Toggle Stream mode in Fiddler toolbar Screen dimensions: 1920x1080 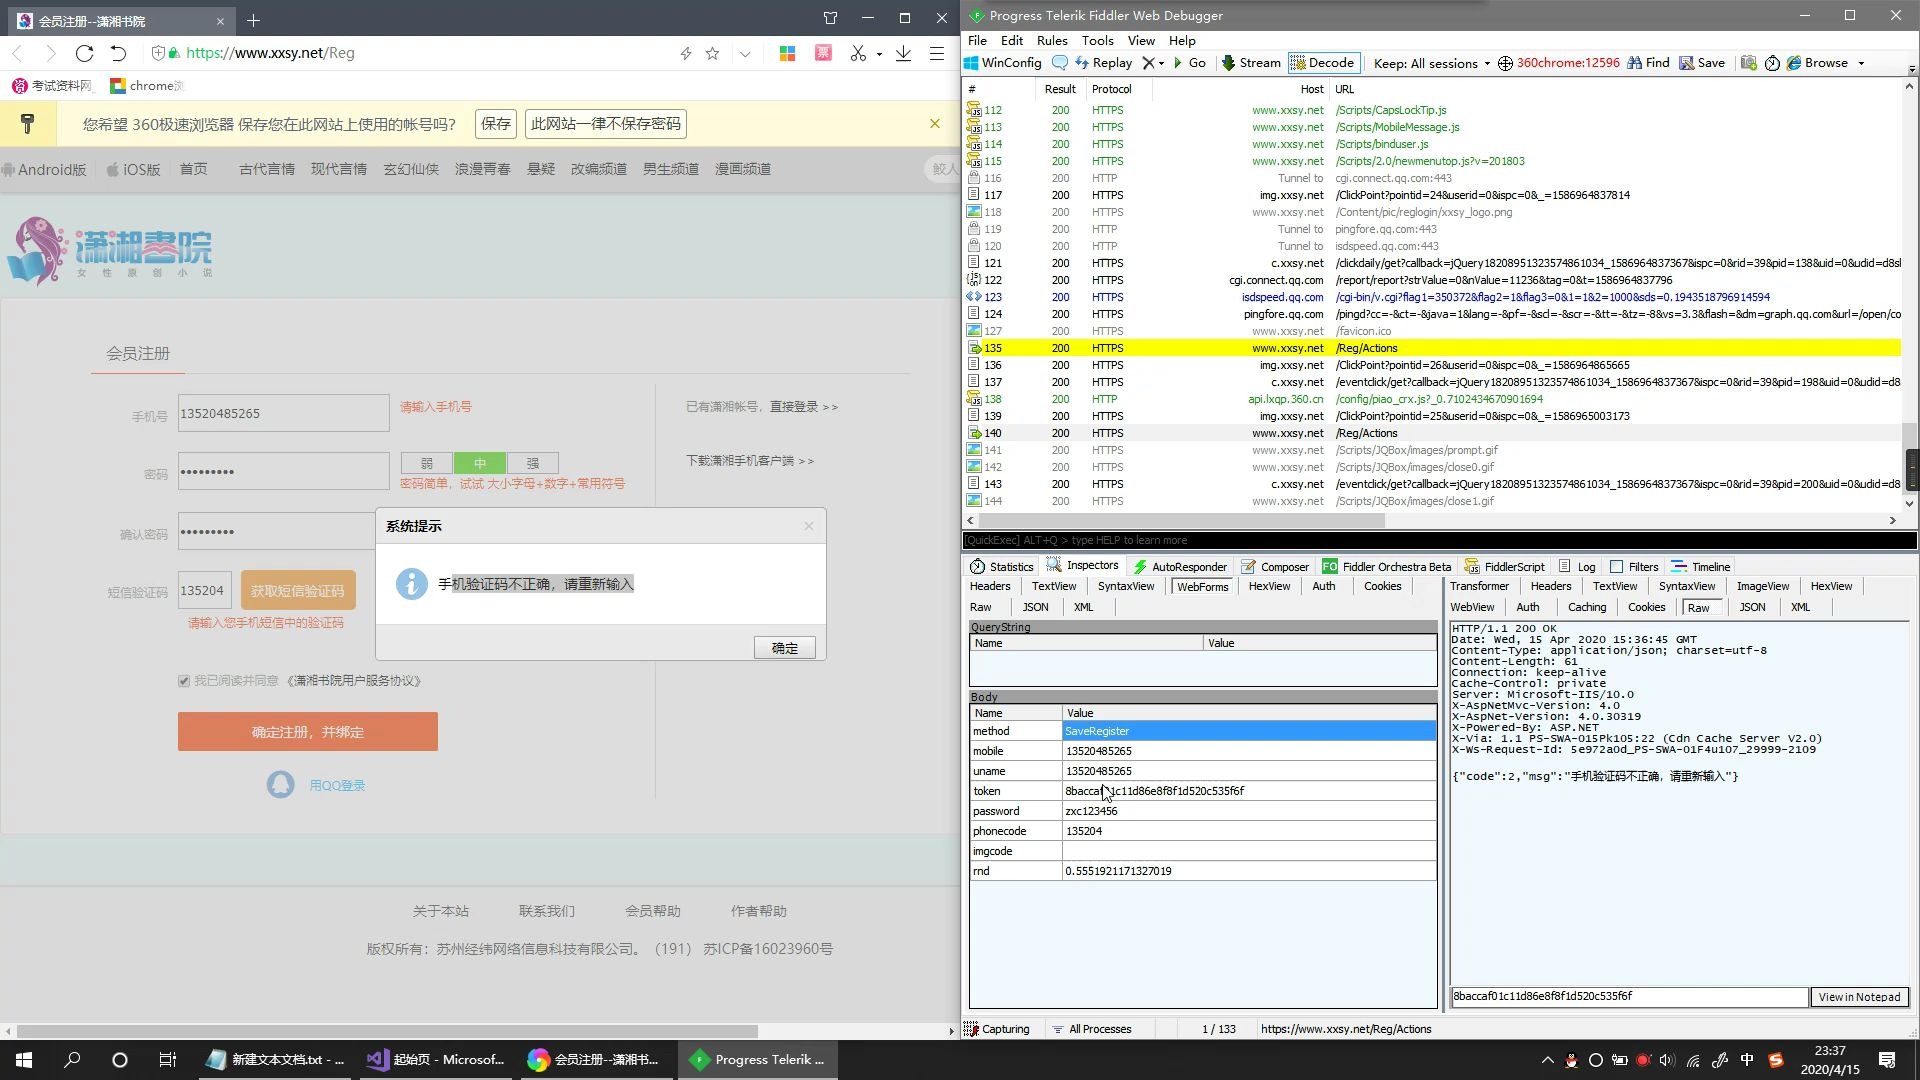point(1251,62)
